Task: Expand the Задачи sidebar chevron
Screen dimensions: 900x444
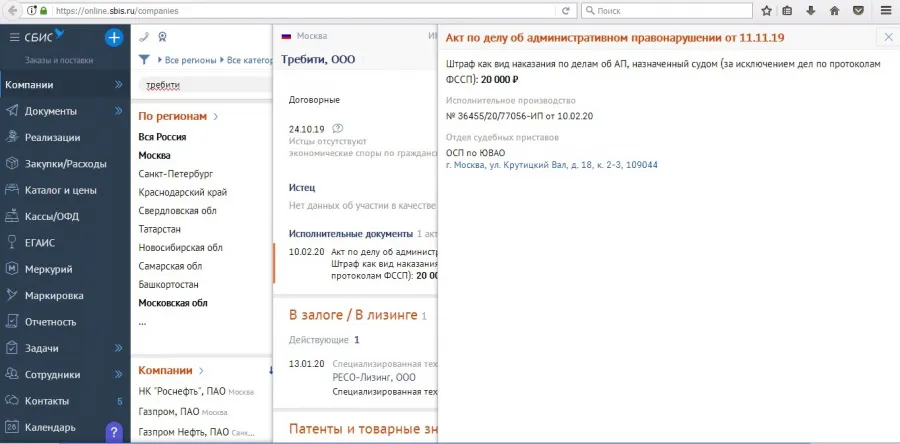Action: point(119,349)
